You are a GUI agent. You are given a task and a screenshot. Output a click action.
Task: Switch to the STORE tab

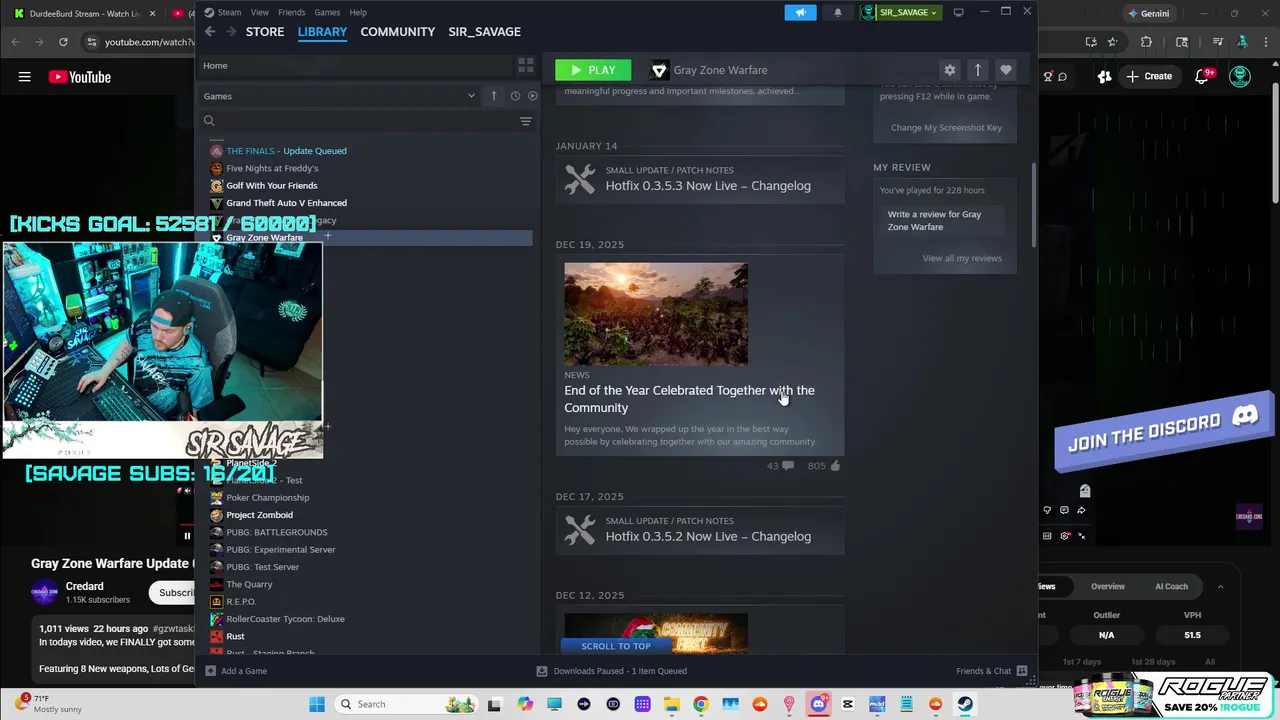coord(265,32)
